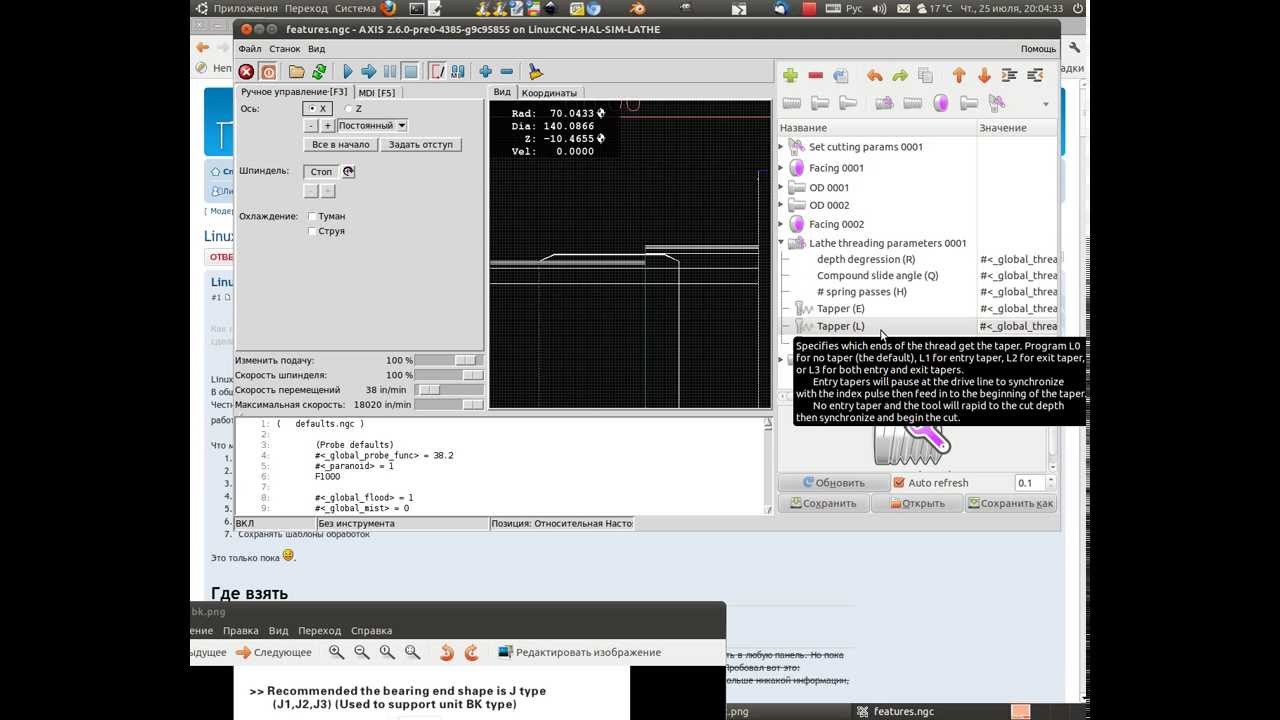The height and width of the screenshot is (720, 1280).
Task: Toggle the machine power icon
Action: click(x=268, y=72)
